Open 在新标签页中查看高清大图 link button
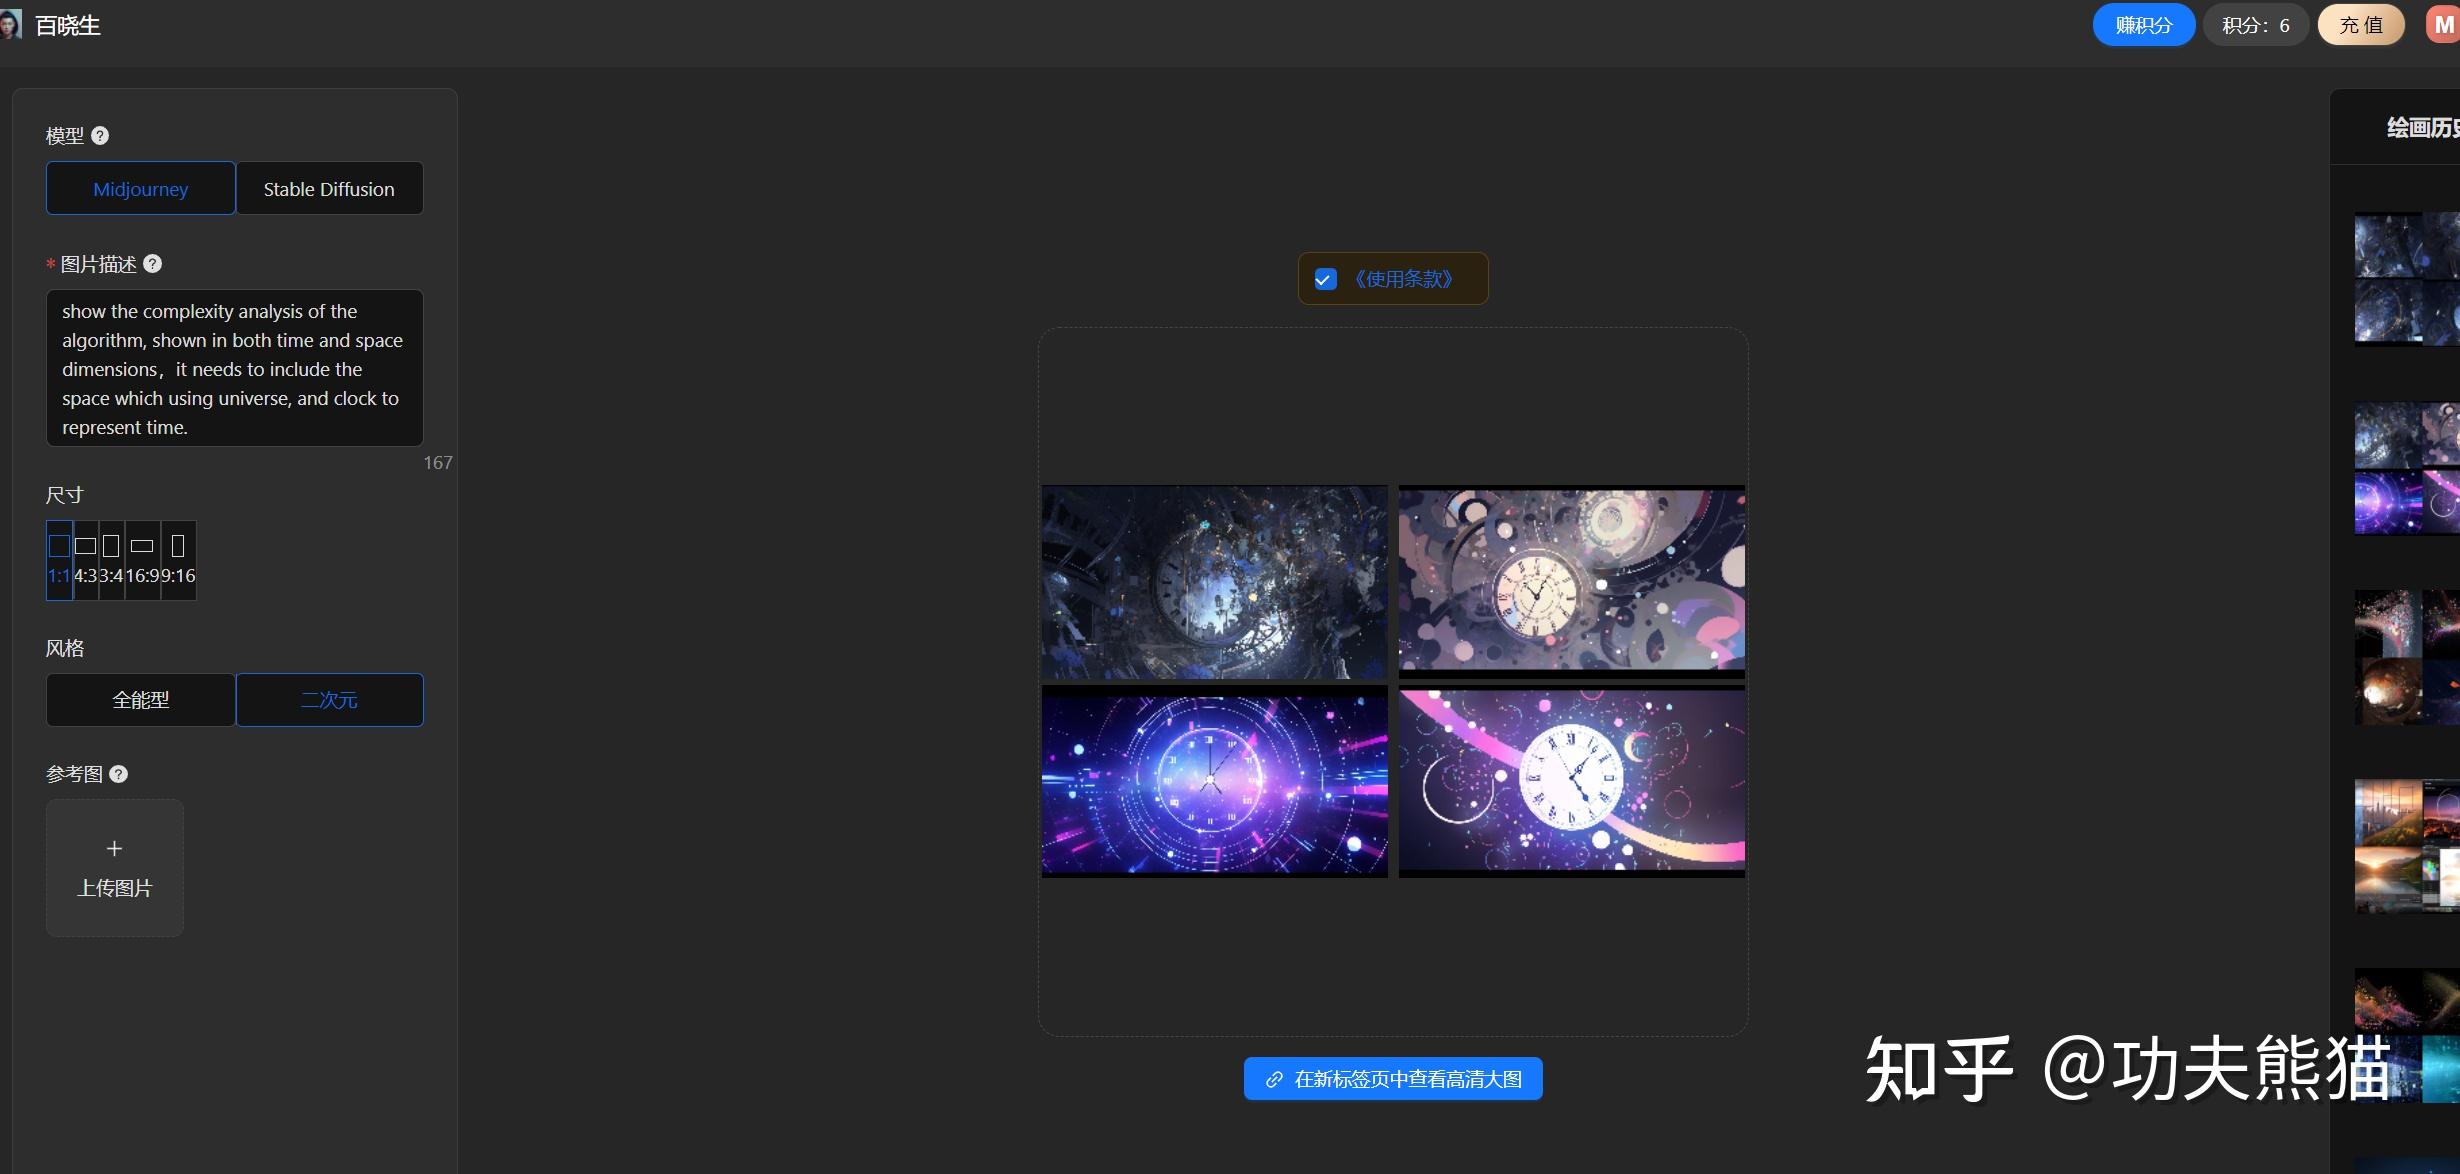Screen dimensions: 2460x1174 point(1392,1079)
